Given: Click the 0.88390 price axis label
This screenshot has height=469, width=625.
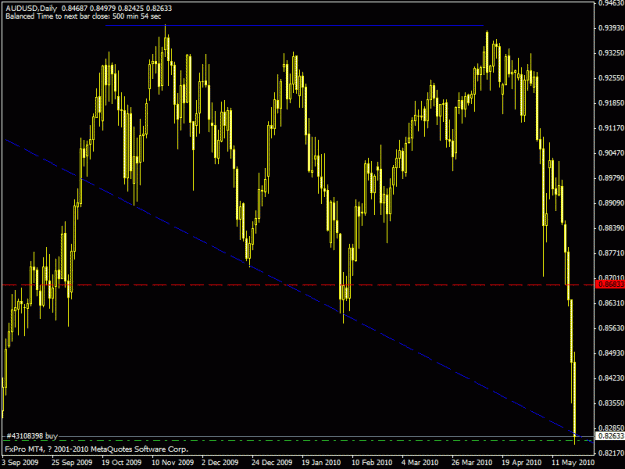Looking at the screenshot, I should (x=611, y=228).
